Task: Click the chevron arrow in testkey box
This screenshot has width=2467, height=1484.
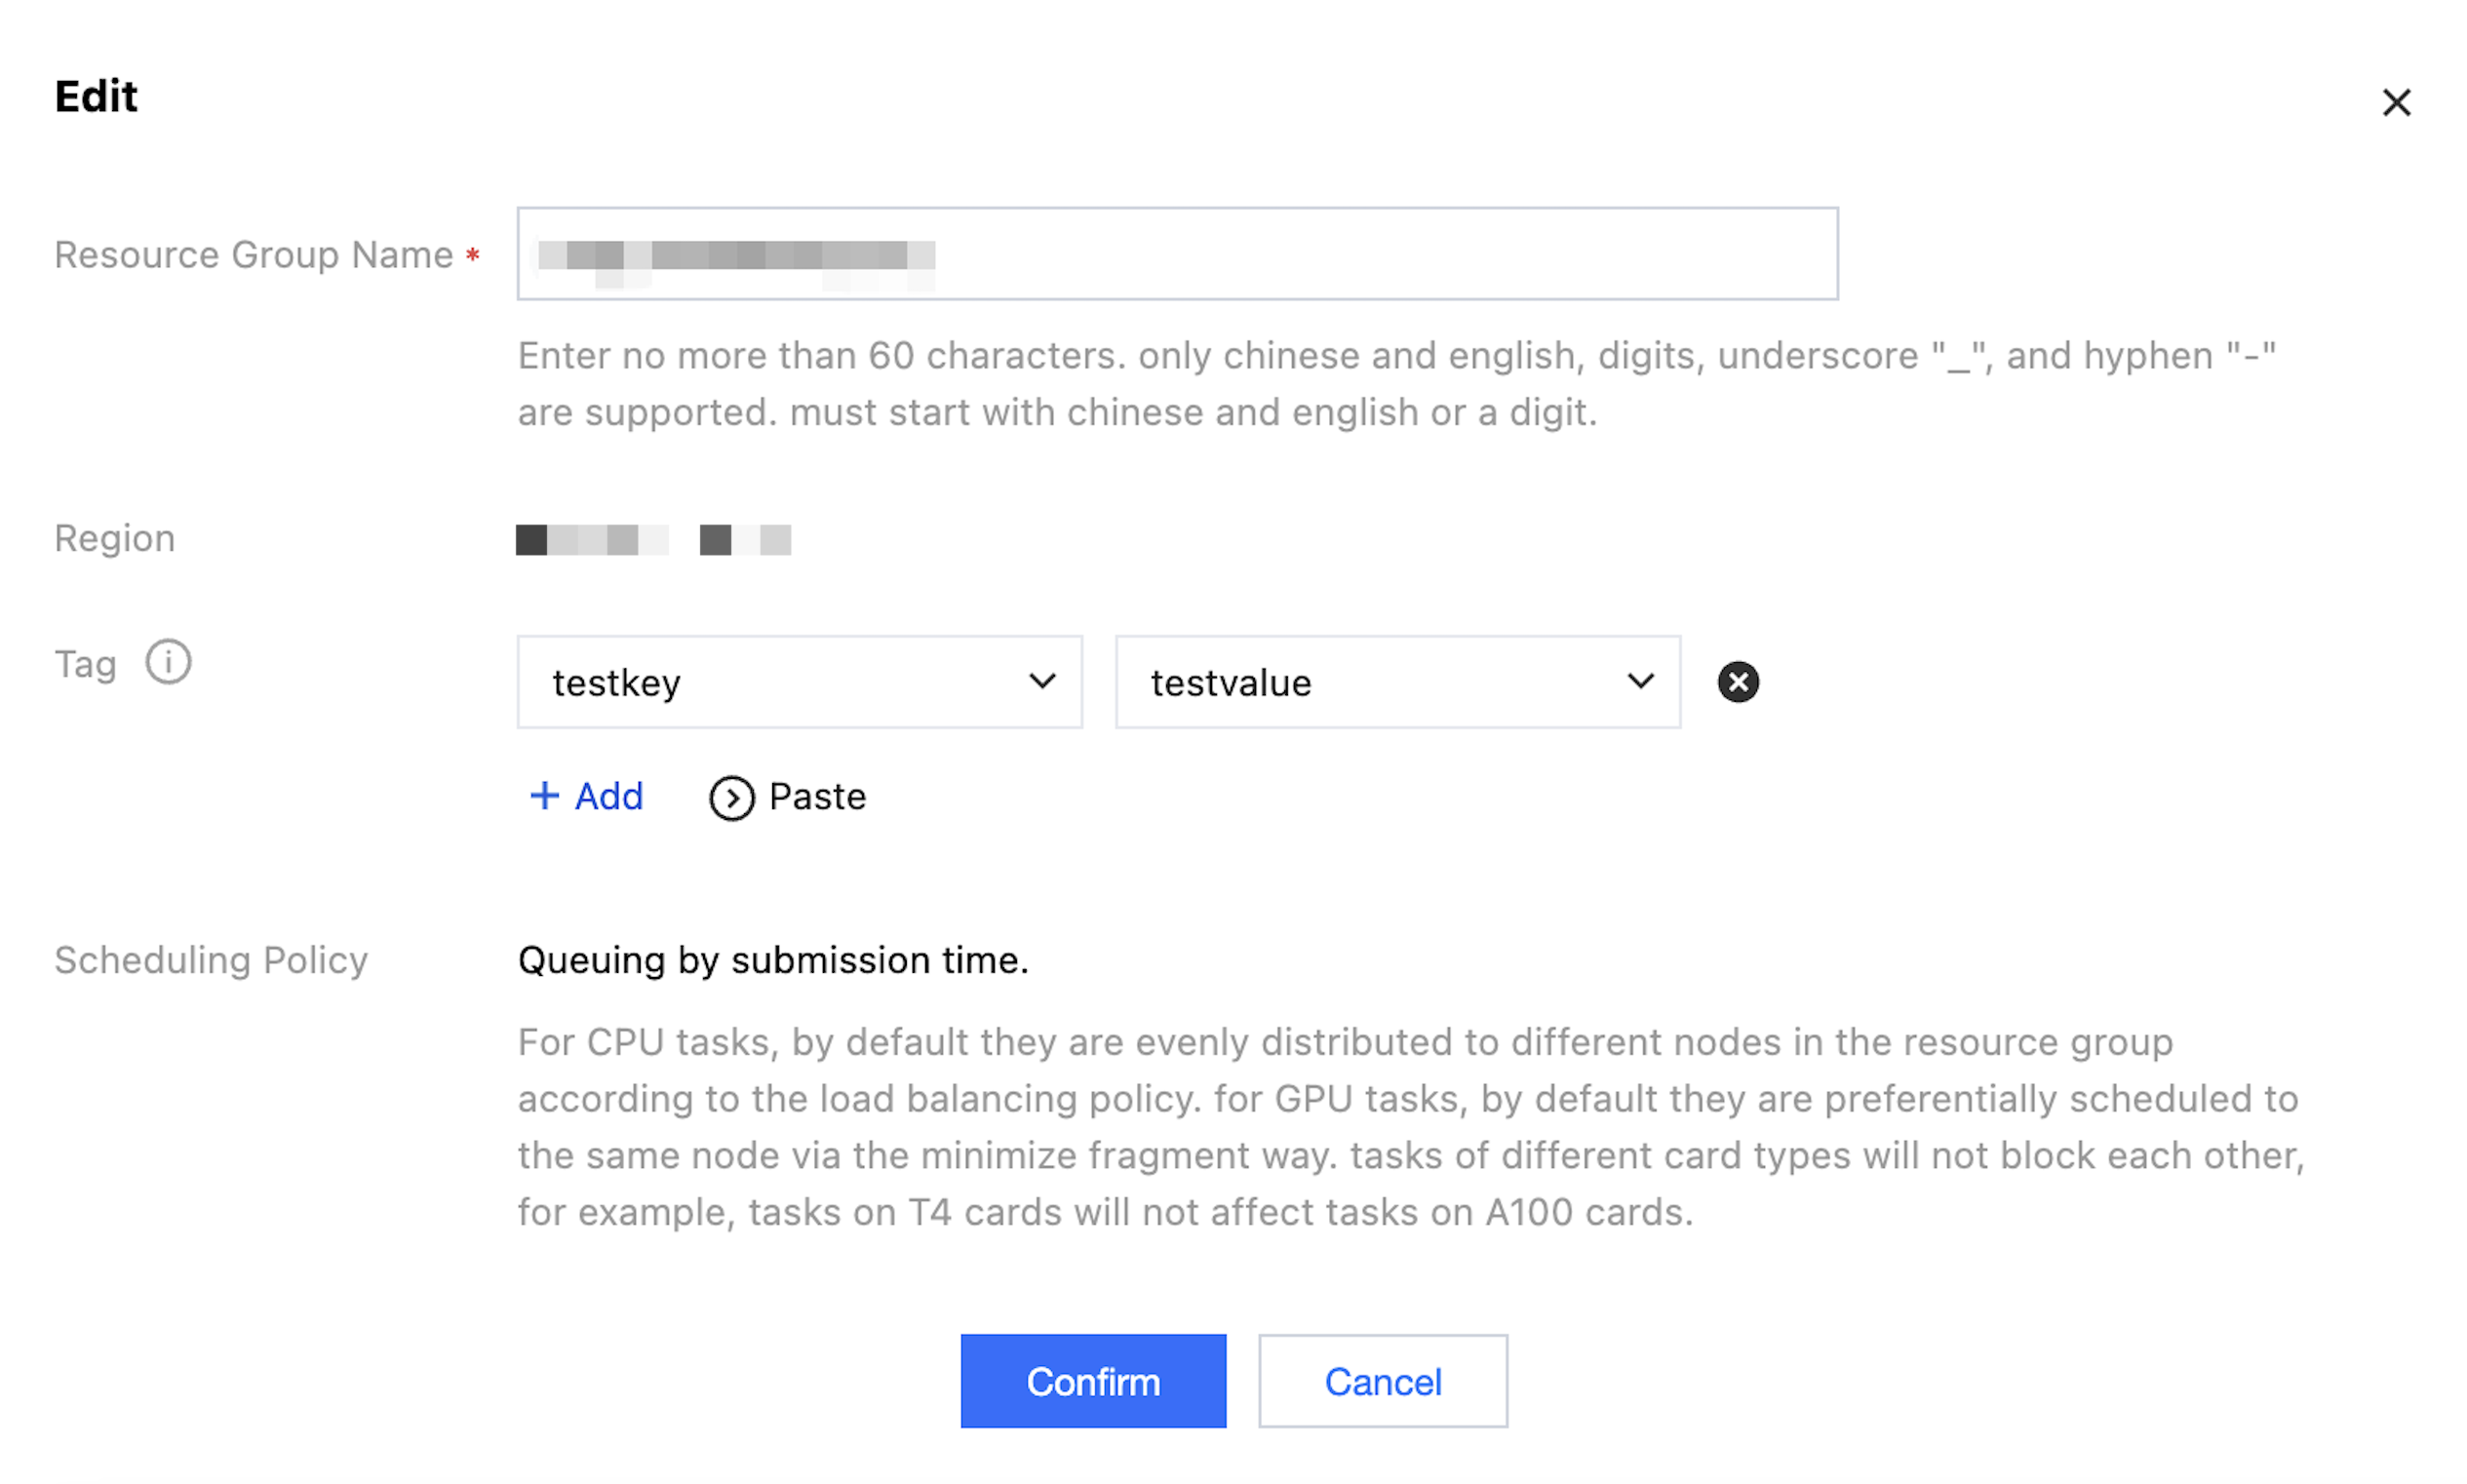Action: (1041, 682)
